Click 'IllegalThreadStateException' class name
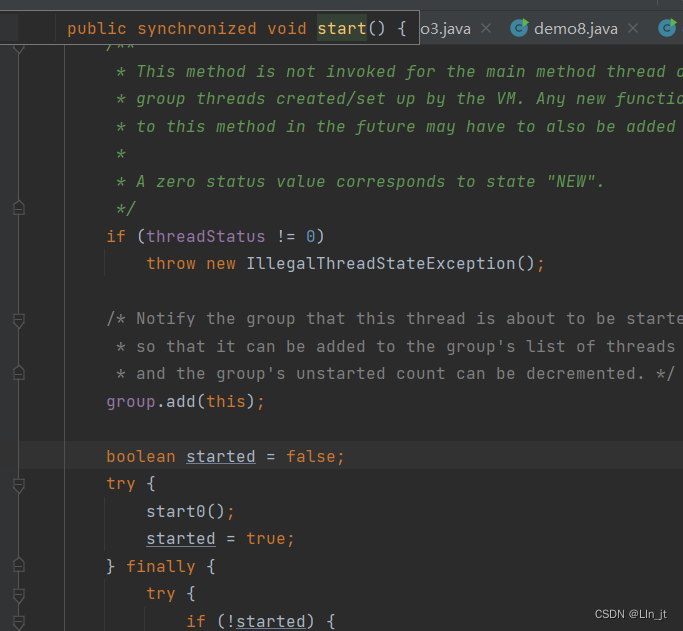 coord(381,263)
